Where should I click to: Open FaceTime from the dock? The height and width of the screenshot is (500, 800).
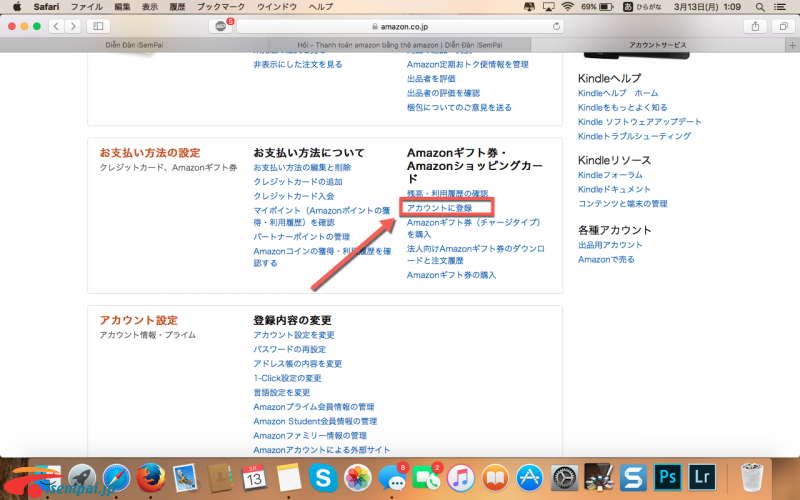tap(426, 478)
